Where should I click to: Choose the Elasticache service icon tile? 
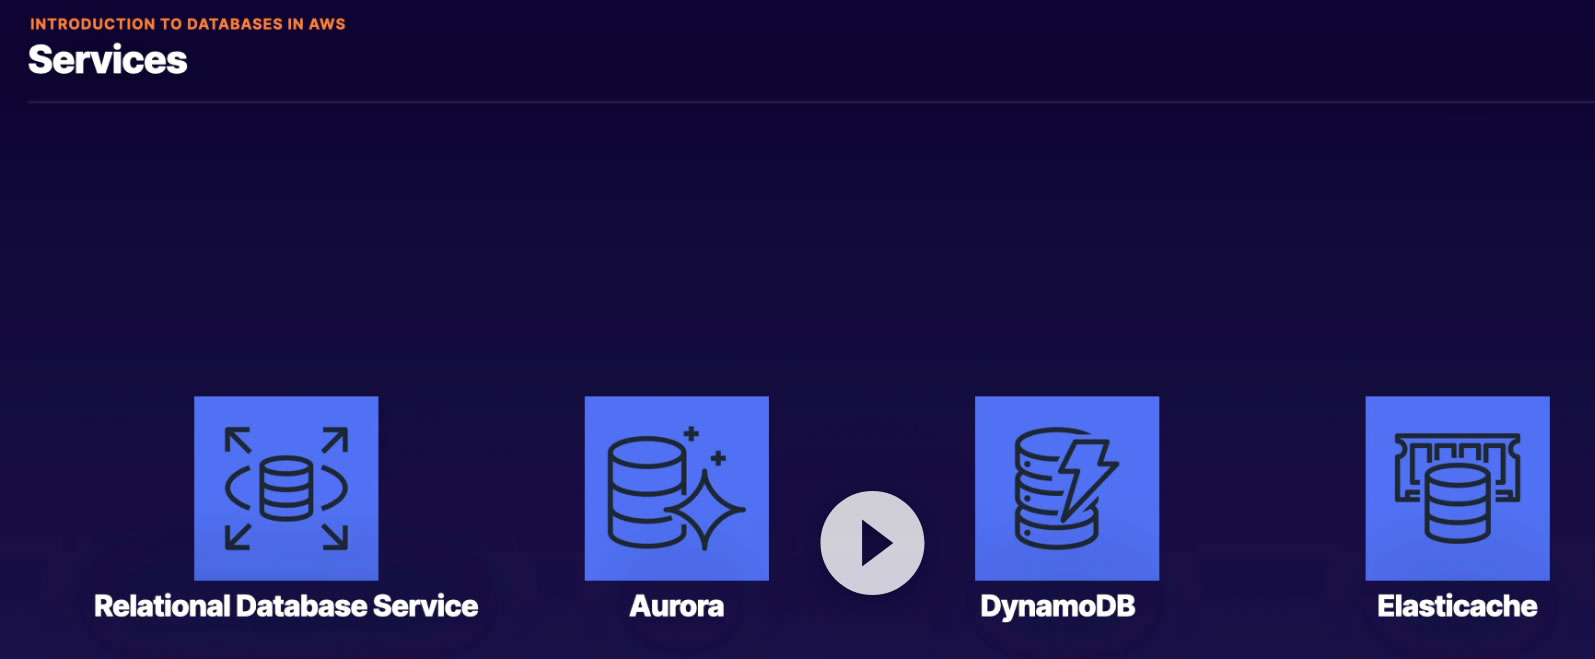1458,488
